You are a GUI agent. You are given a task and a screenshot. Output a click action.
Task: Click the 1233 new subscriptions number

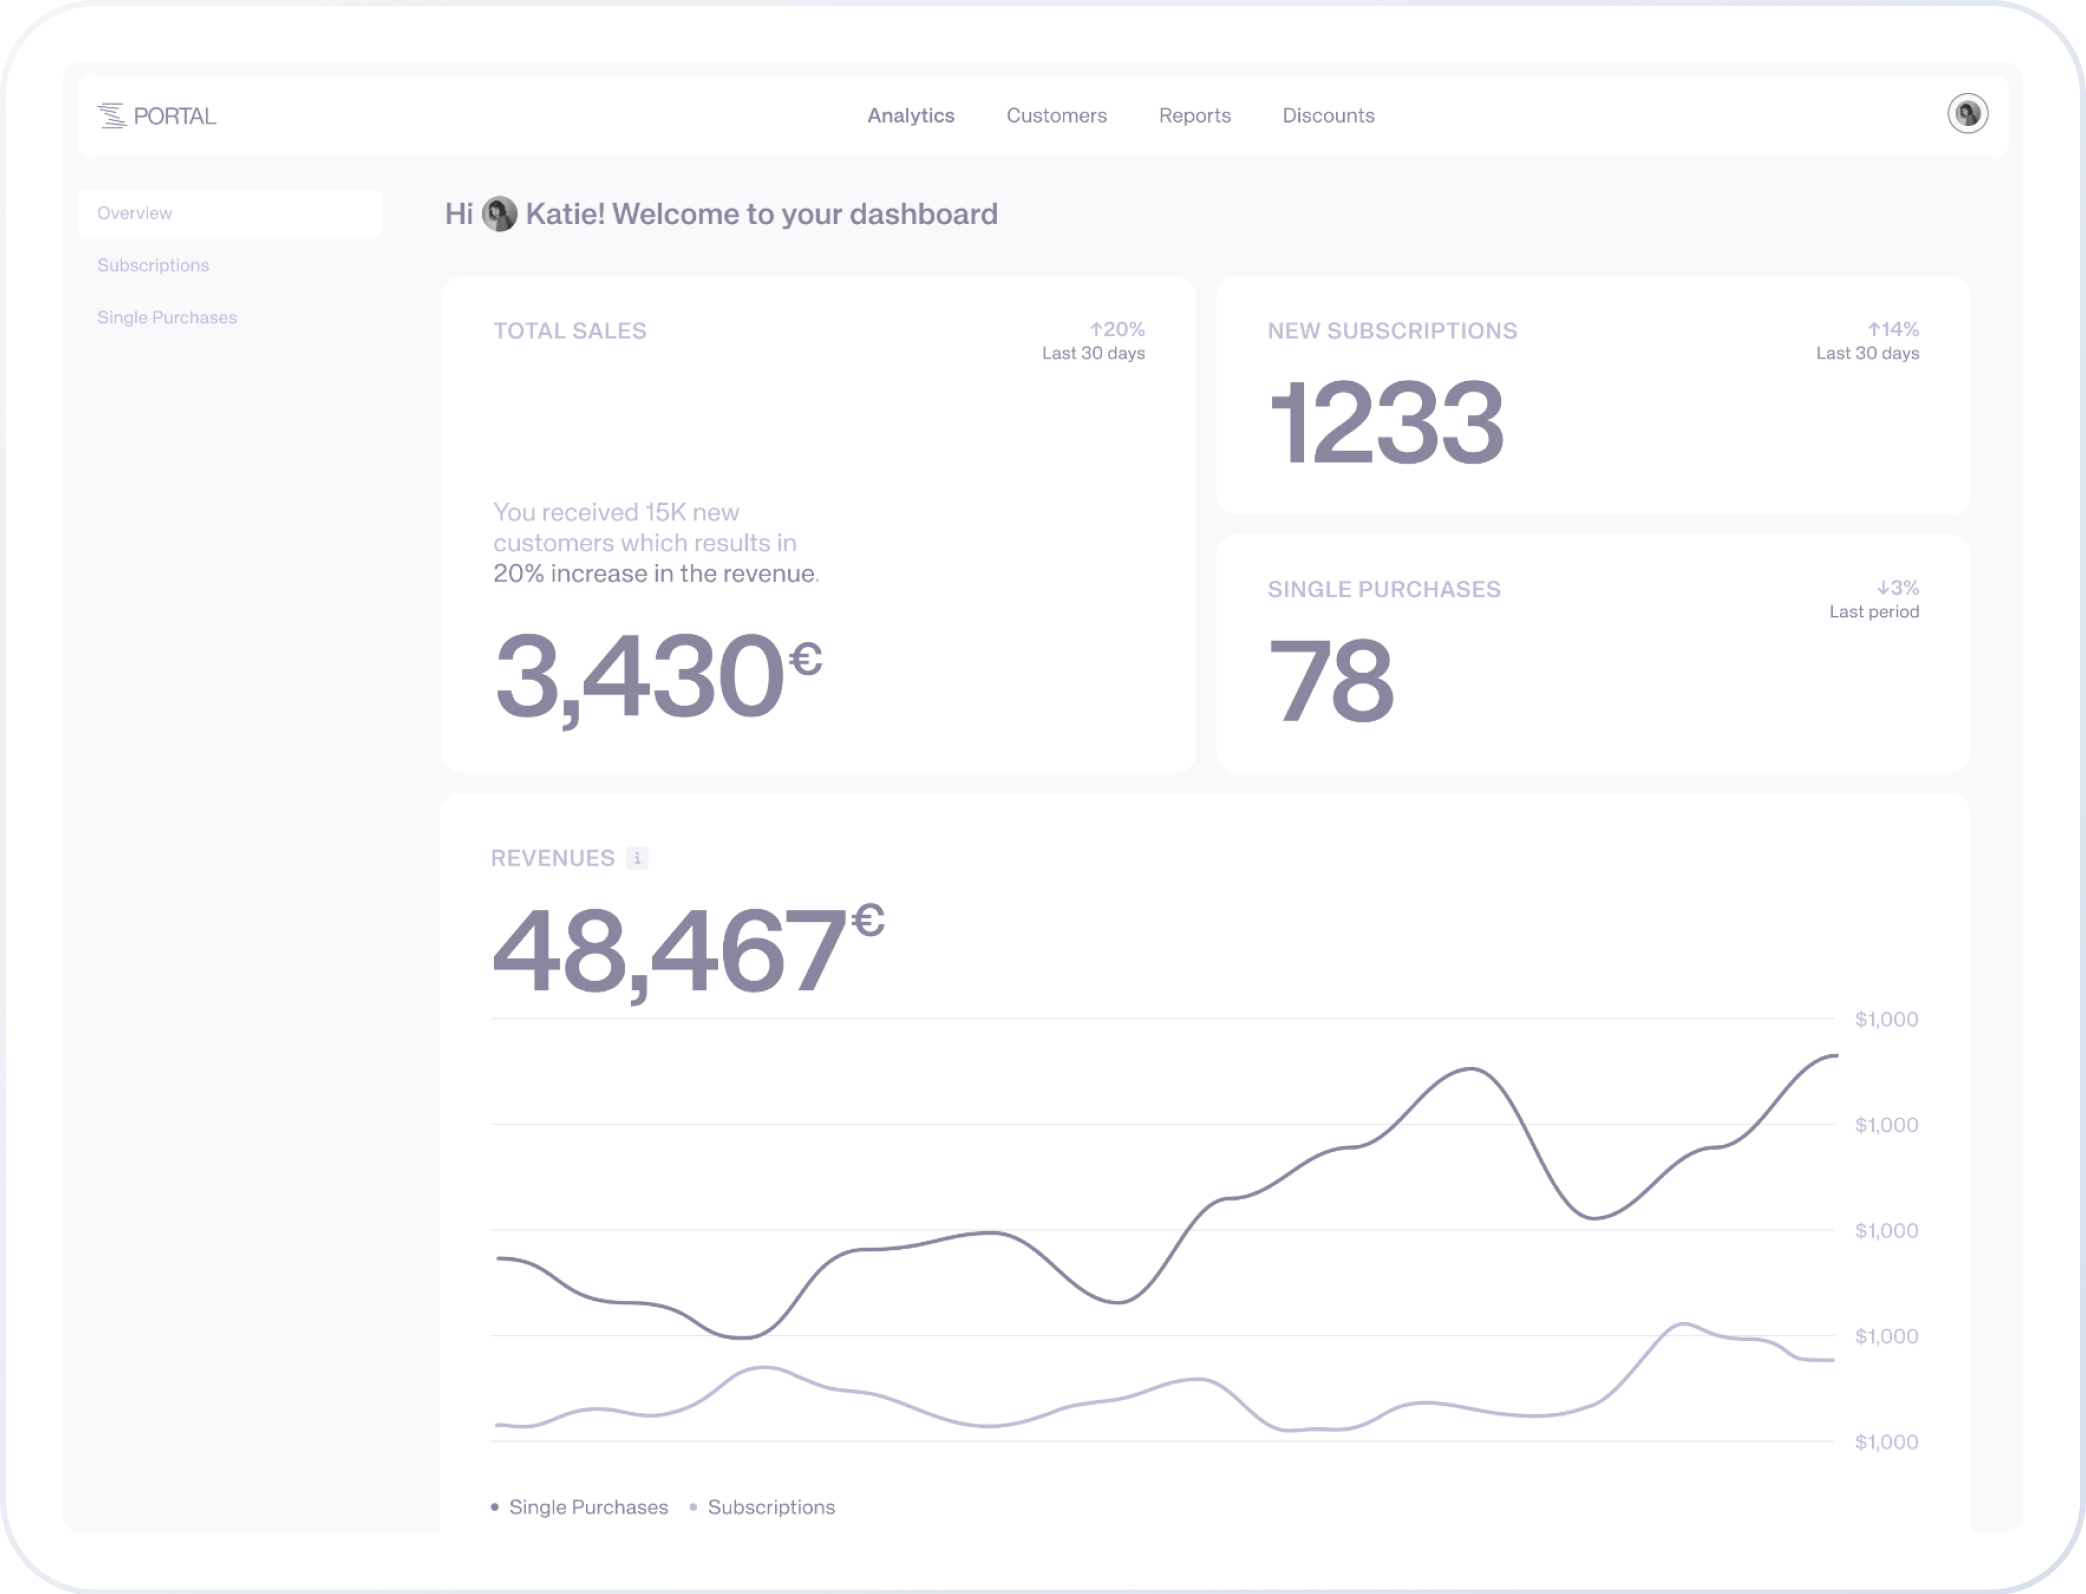point(1385,422)
